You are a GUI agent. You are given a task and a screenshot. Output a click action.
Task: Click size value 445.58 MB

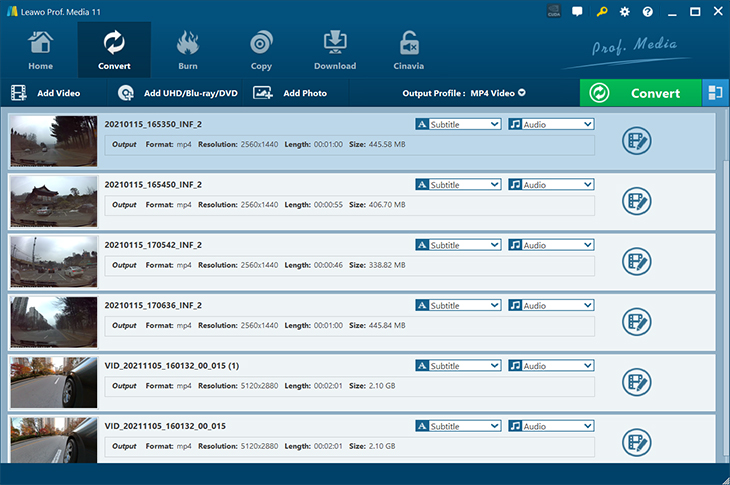[x=387, y=144]
